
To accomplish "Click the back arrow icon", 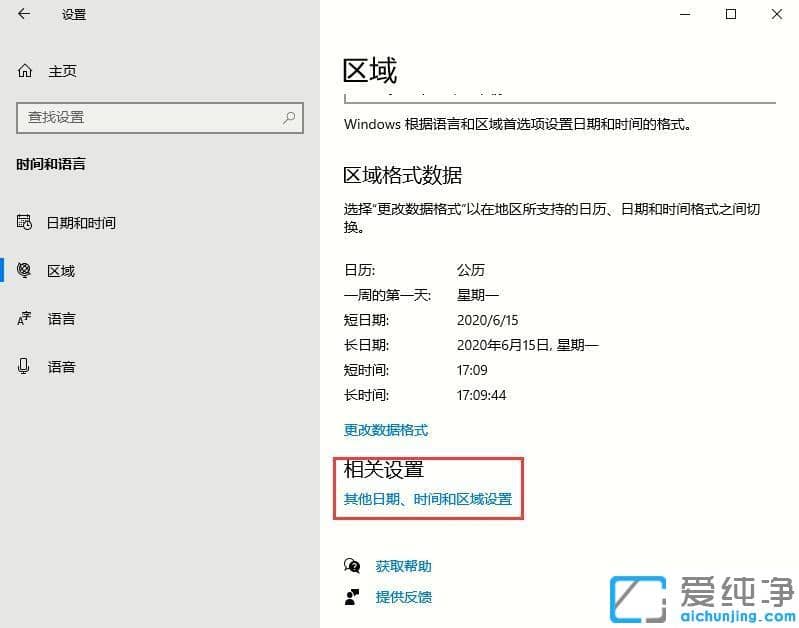I will 24,14.
